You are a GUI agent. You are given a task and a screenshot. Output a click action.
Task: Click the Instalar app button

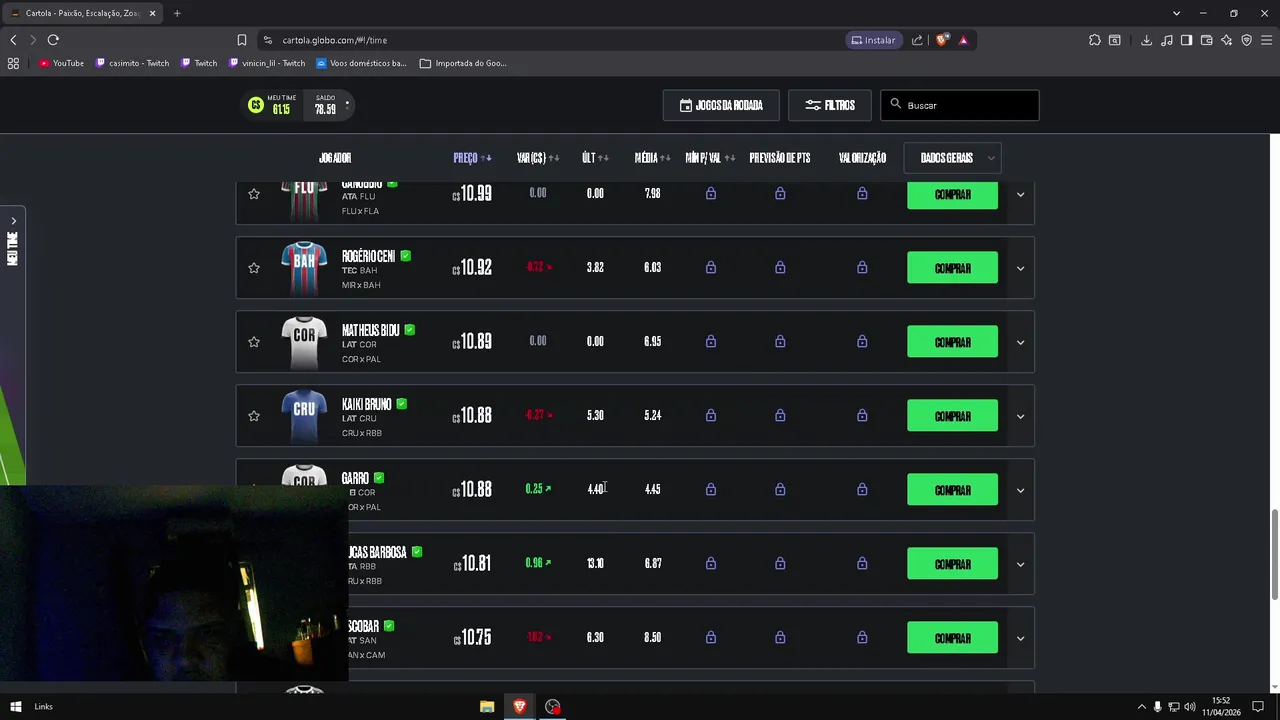point(873,40)
